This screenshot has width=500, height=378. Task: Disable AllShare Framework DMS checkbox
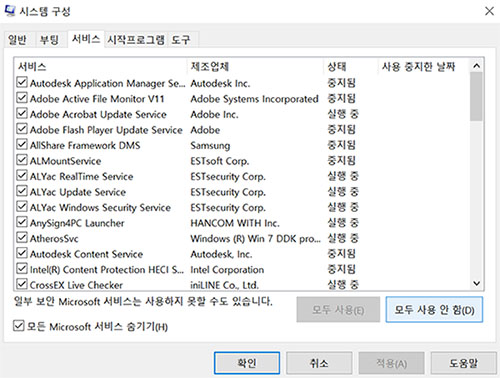(x=22, y=144)
